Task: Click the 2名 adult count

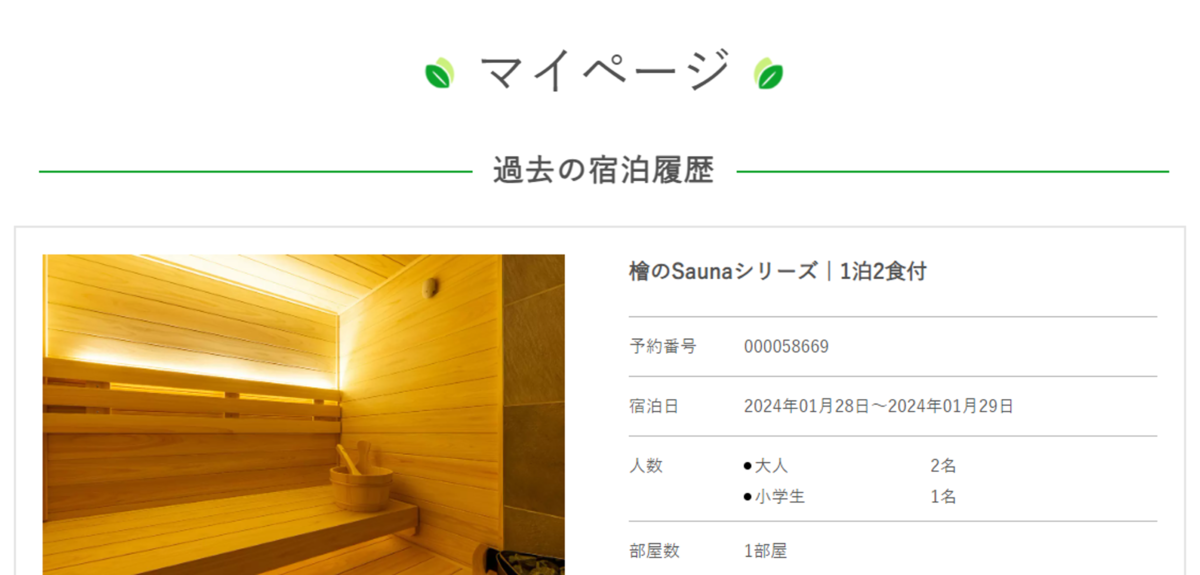Action: pos(942,466)
